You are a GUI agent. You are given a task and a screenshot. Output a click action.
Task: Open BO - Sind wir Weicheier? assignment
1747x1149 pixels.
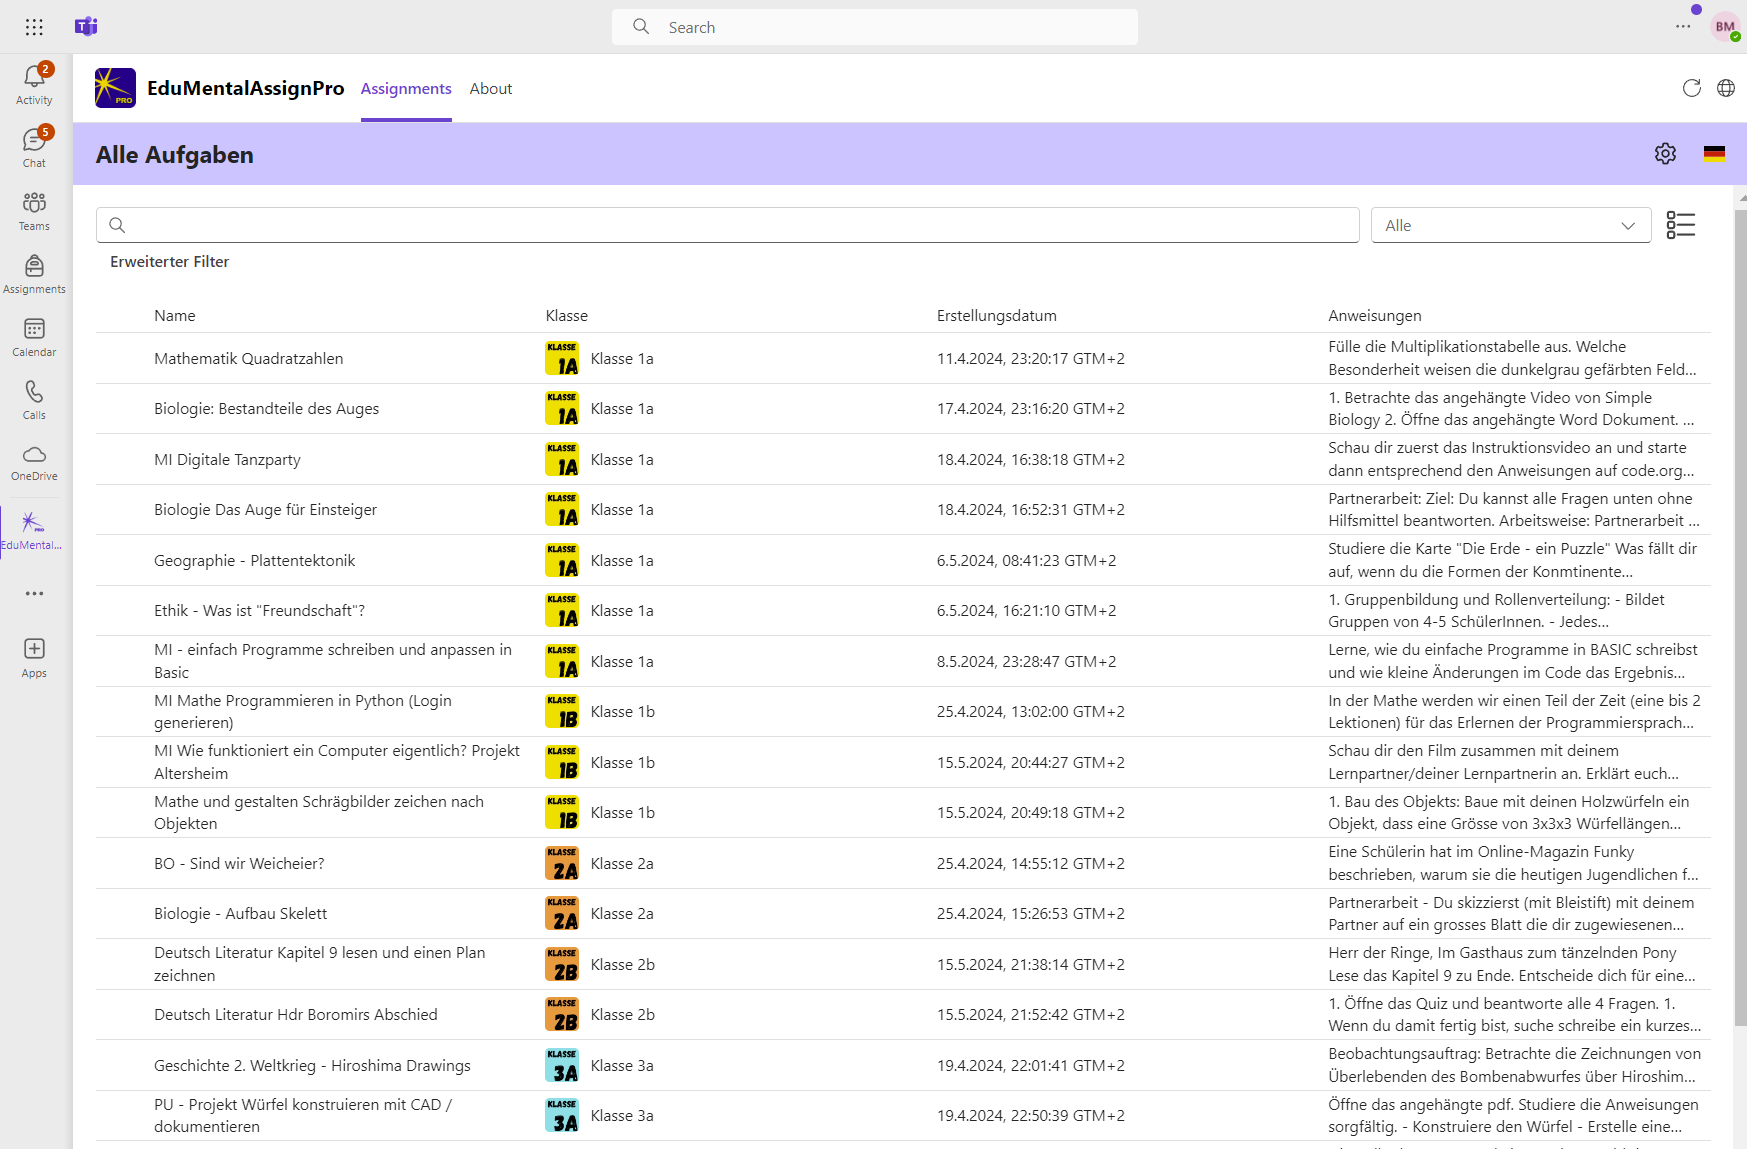point(239,863)
